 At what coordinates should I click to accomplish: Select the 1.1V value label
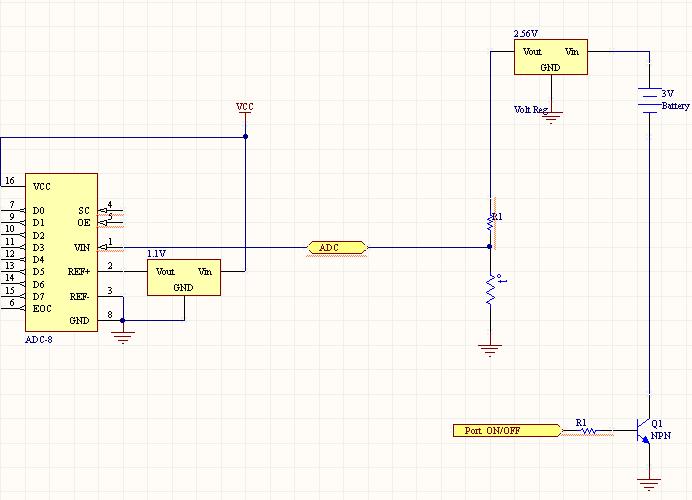pos(156,253)
